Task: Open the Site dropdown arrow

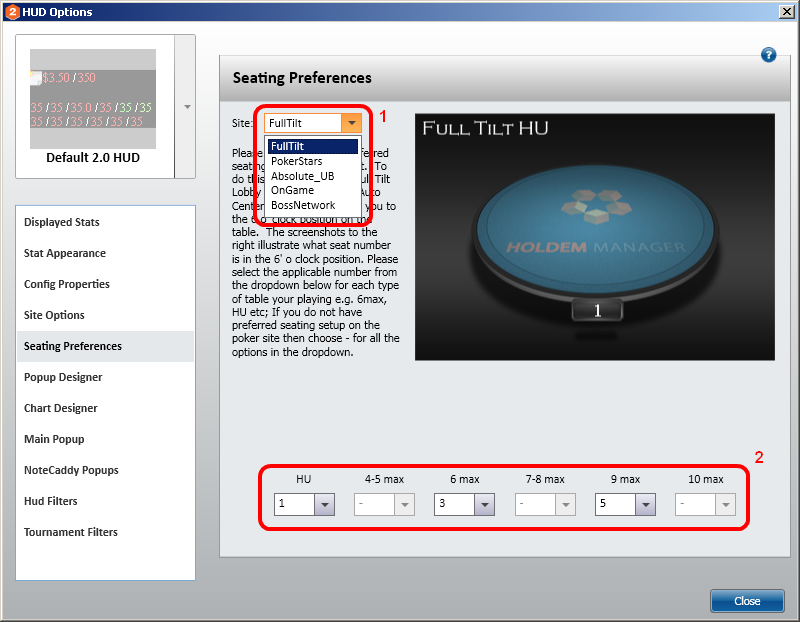Action: tap(352, 123)
